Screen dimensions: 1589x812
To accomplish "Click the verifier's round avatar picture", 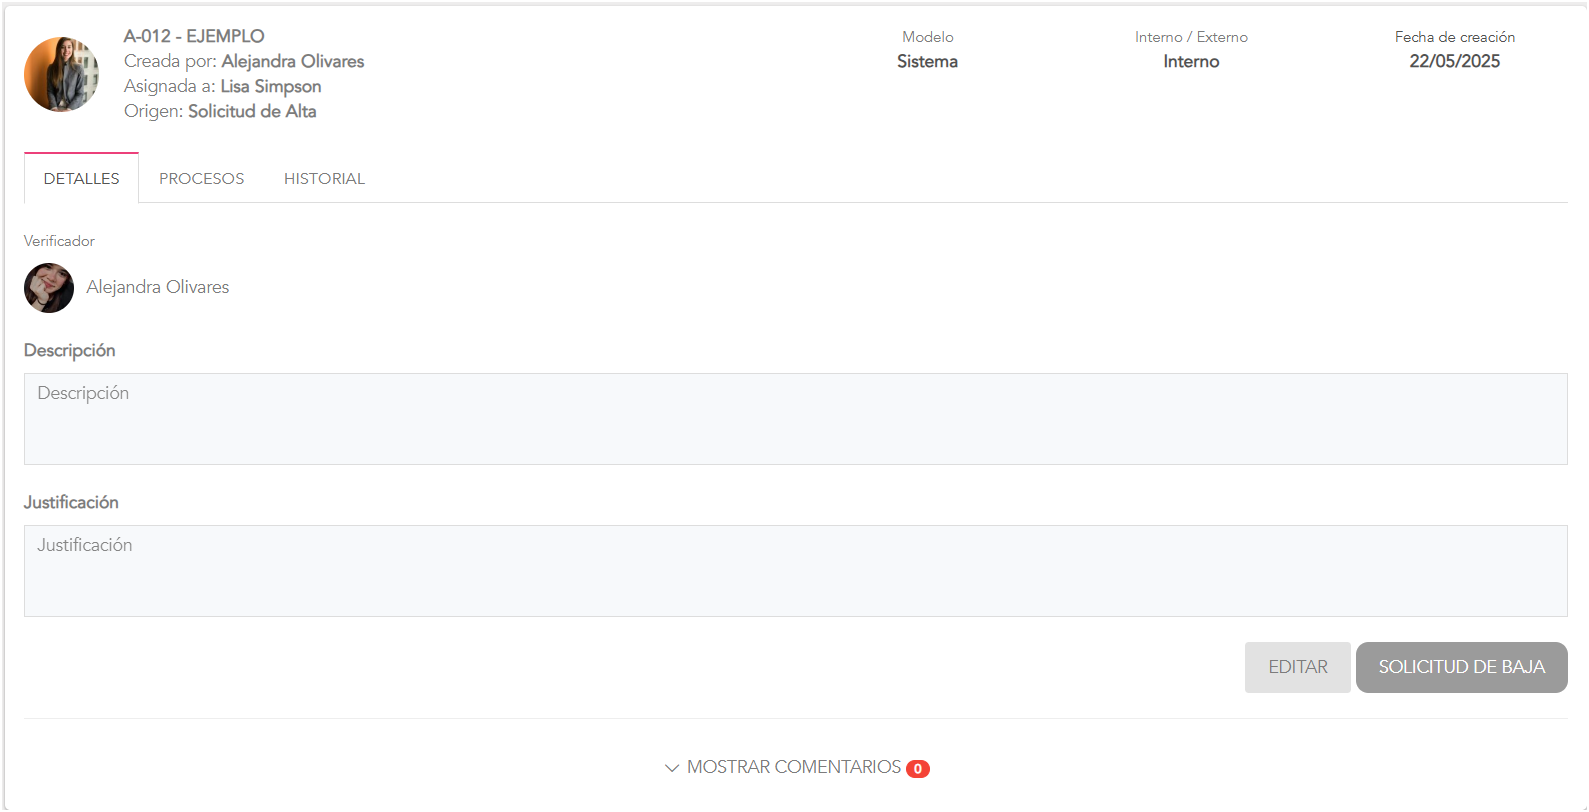I will pos(49,288).
